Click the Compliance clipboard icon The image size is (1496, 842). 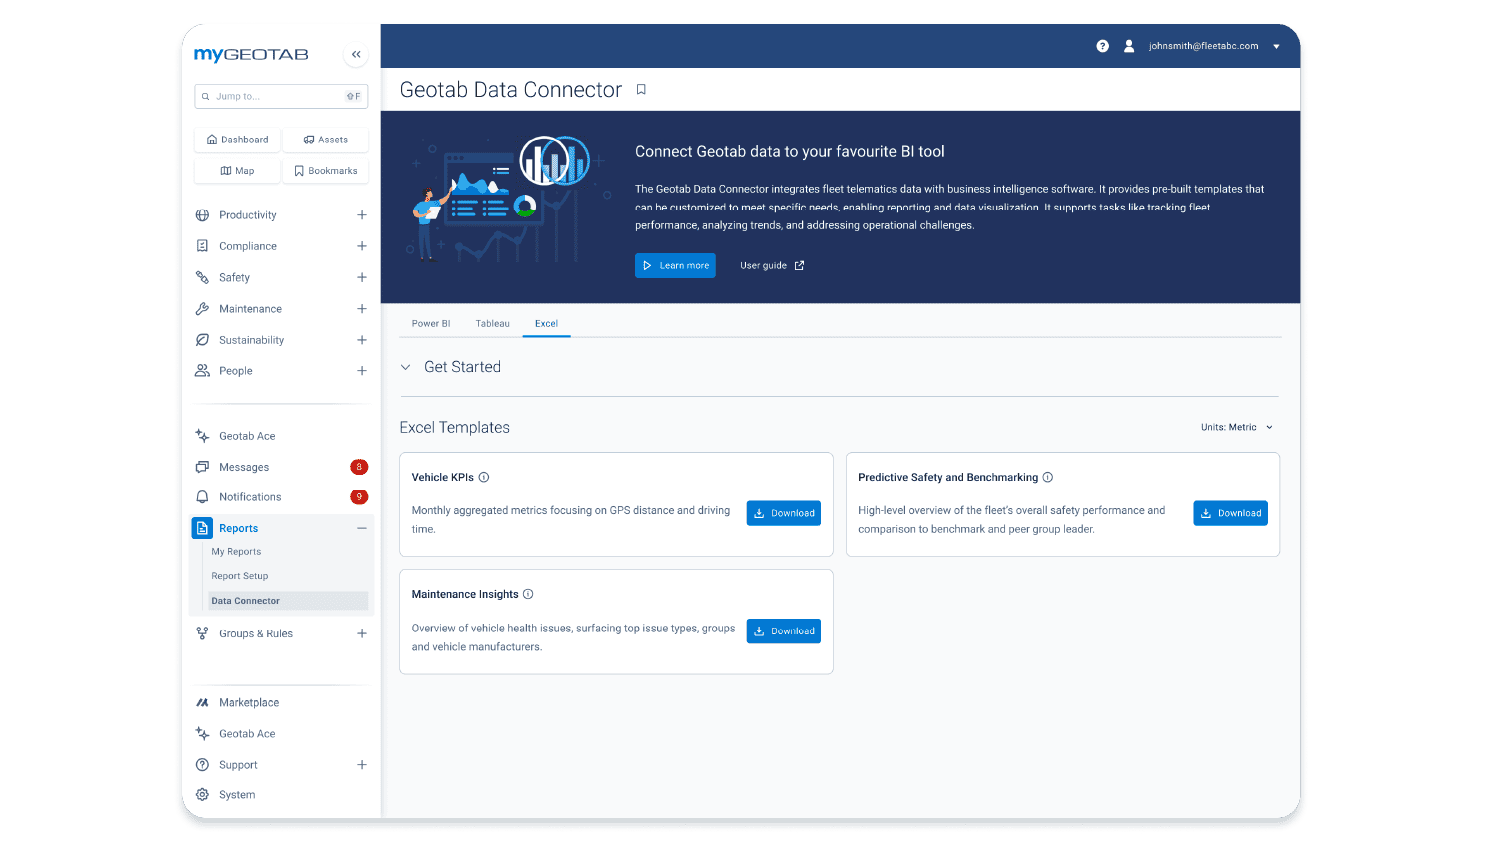[202, 246]
